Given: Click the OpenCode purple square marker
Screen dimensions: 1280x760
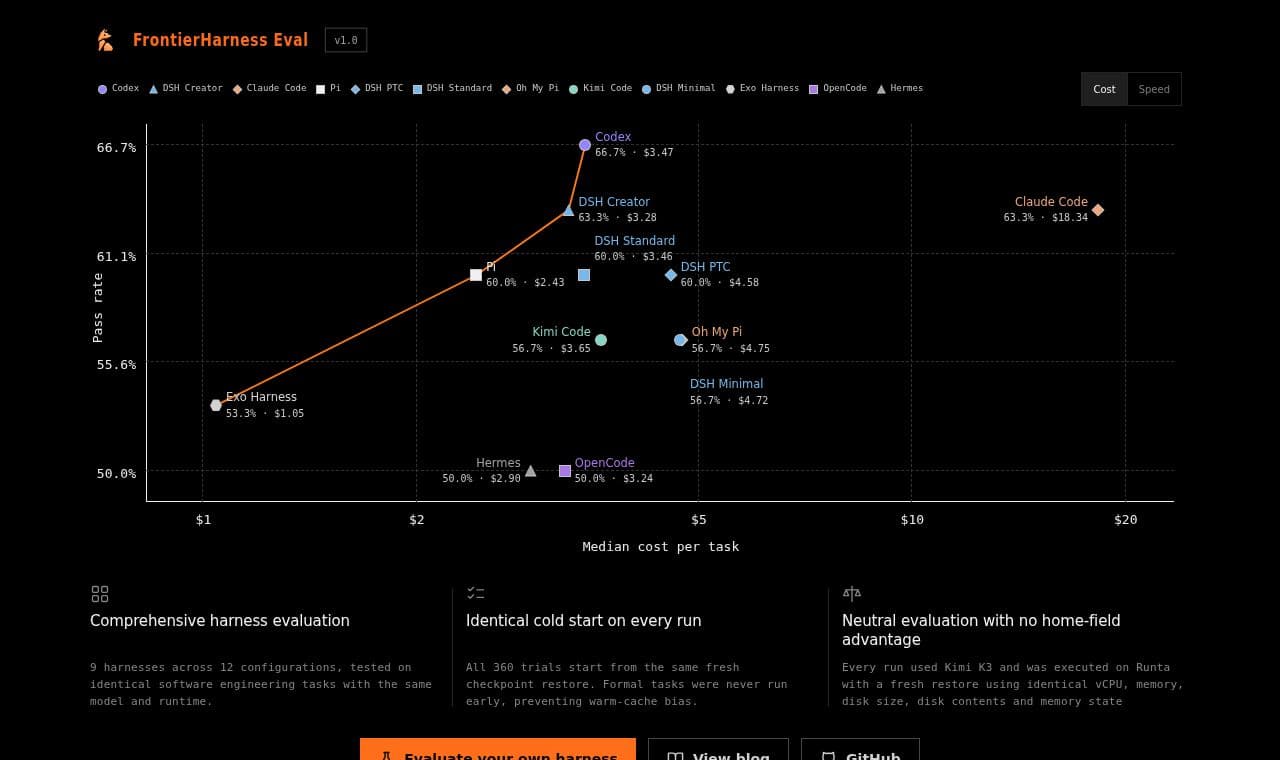Looking at the screenshot, I should point(565,471).
